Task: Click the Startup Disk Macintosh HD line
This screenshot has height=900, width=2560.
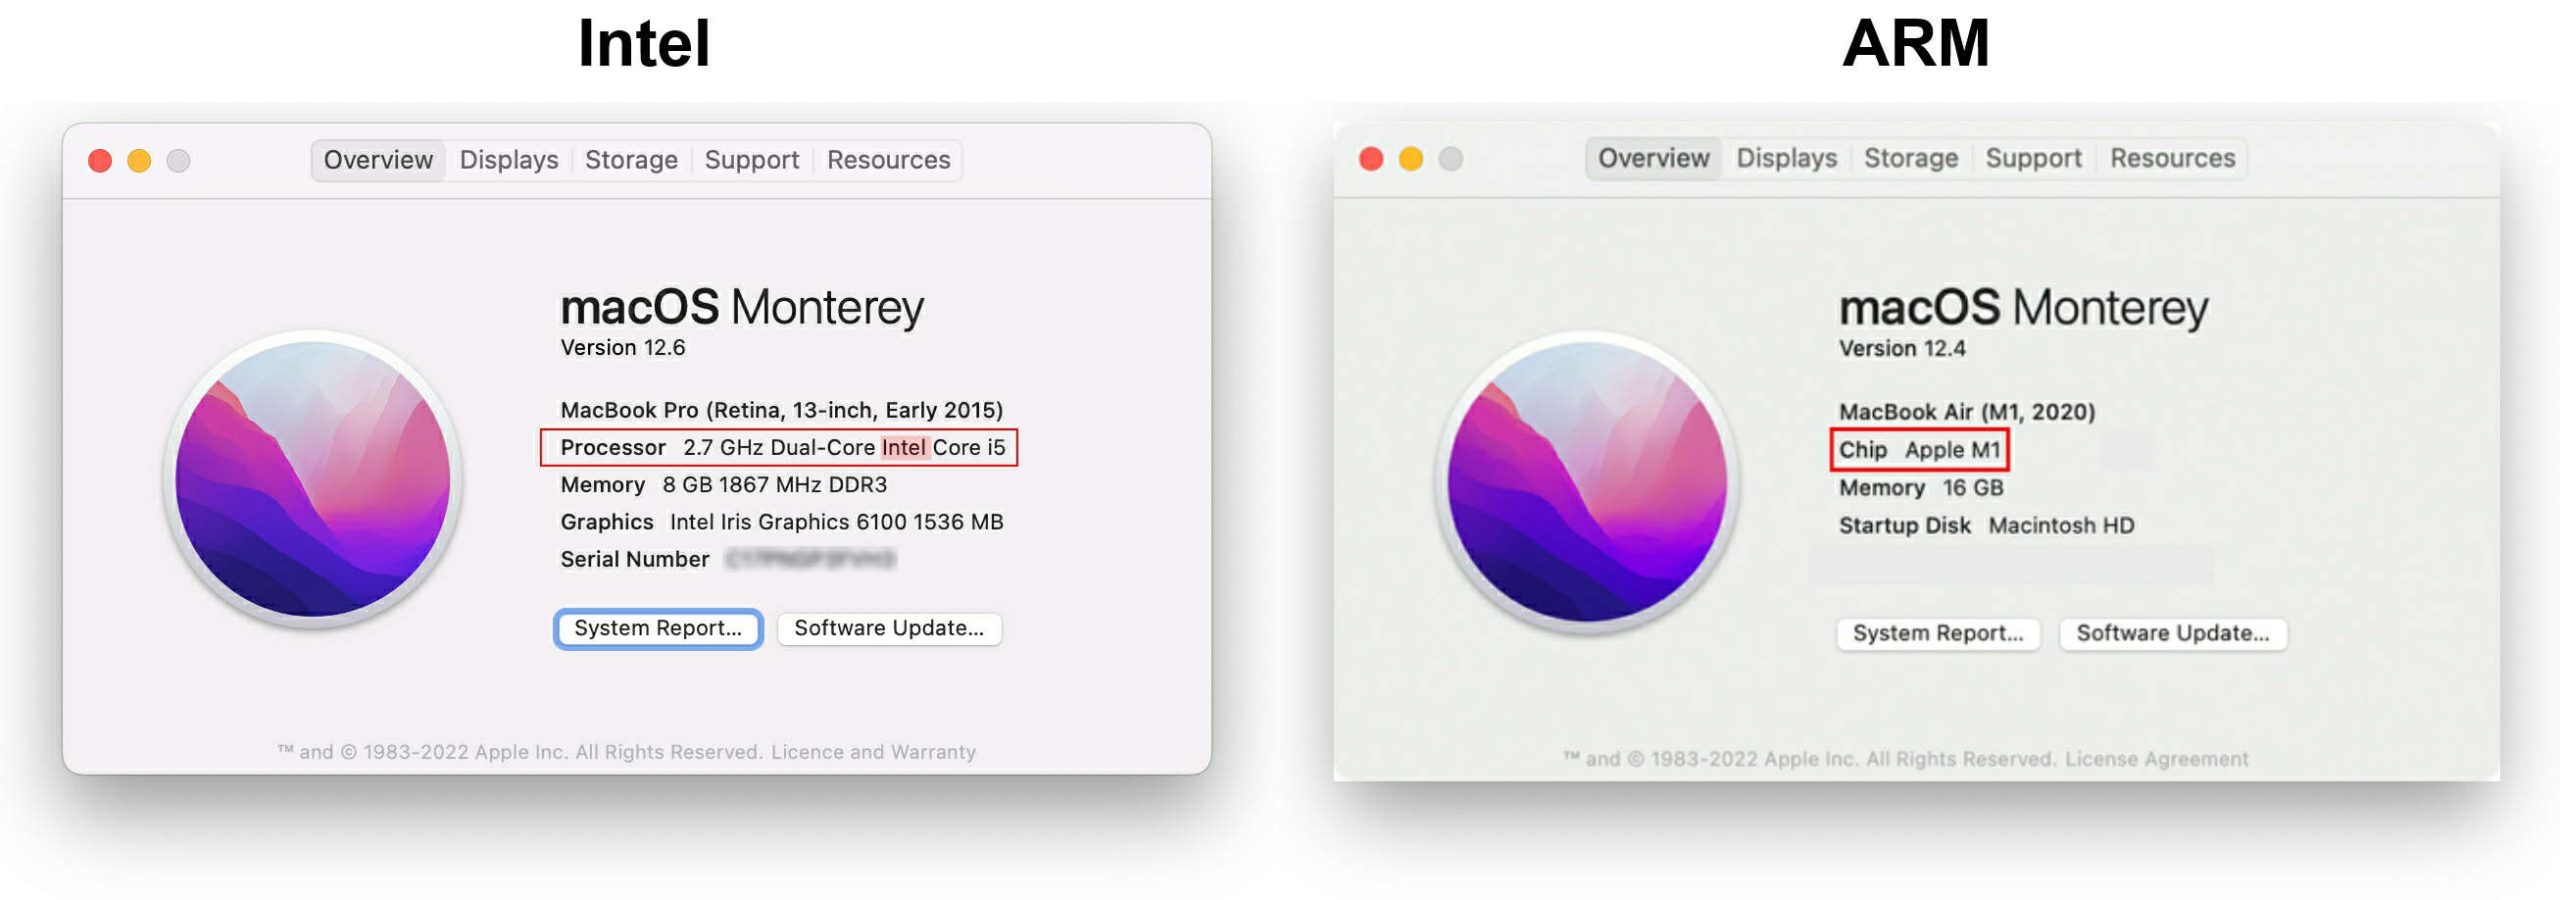Action: 1986,526
